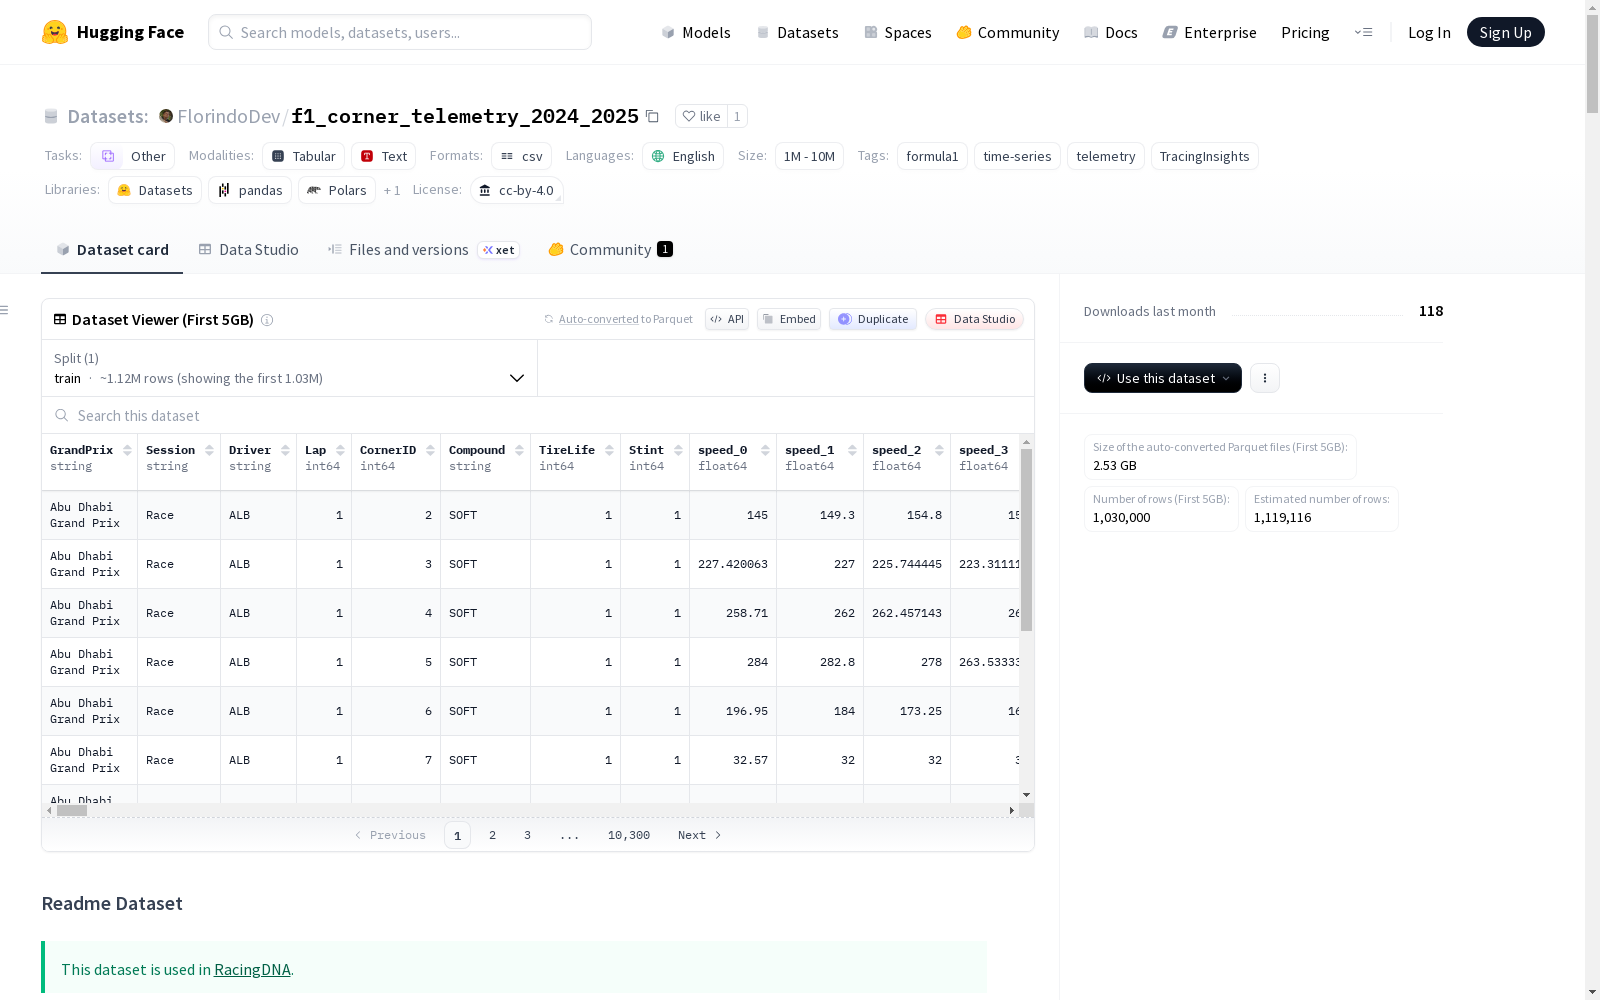Toggle the left sidebar table of contents icon

(x=5, y=310)
